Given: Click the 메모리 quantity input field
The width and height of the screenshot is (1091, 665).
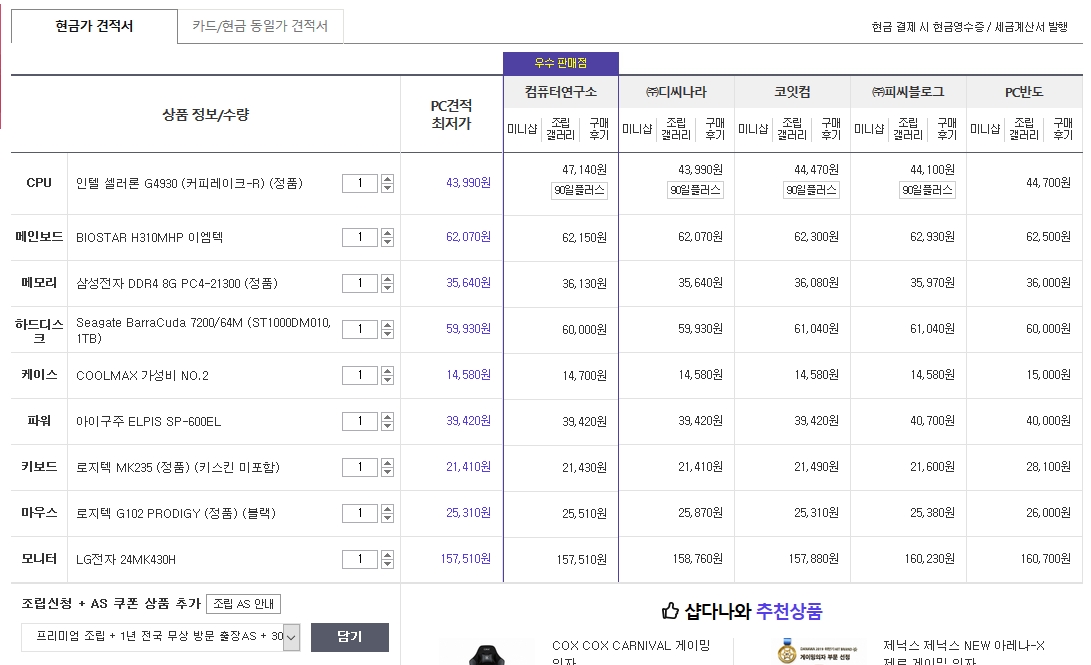Looking at the screenshot, I should coord(360,283).
